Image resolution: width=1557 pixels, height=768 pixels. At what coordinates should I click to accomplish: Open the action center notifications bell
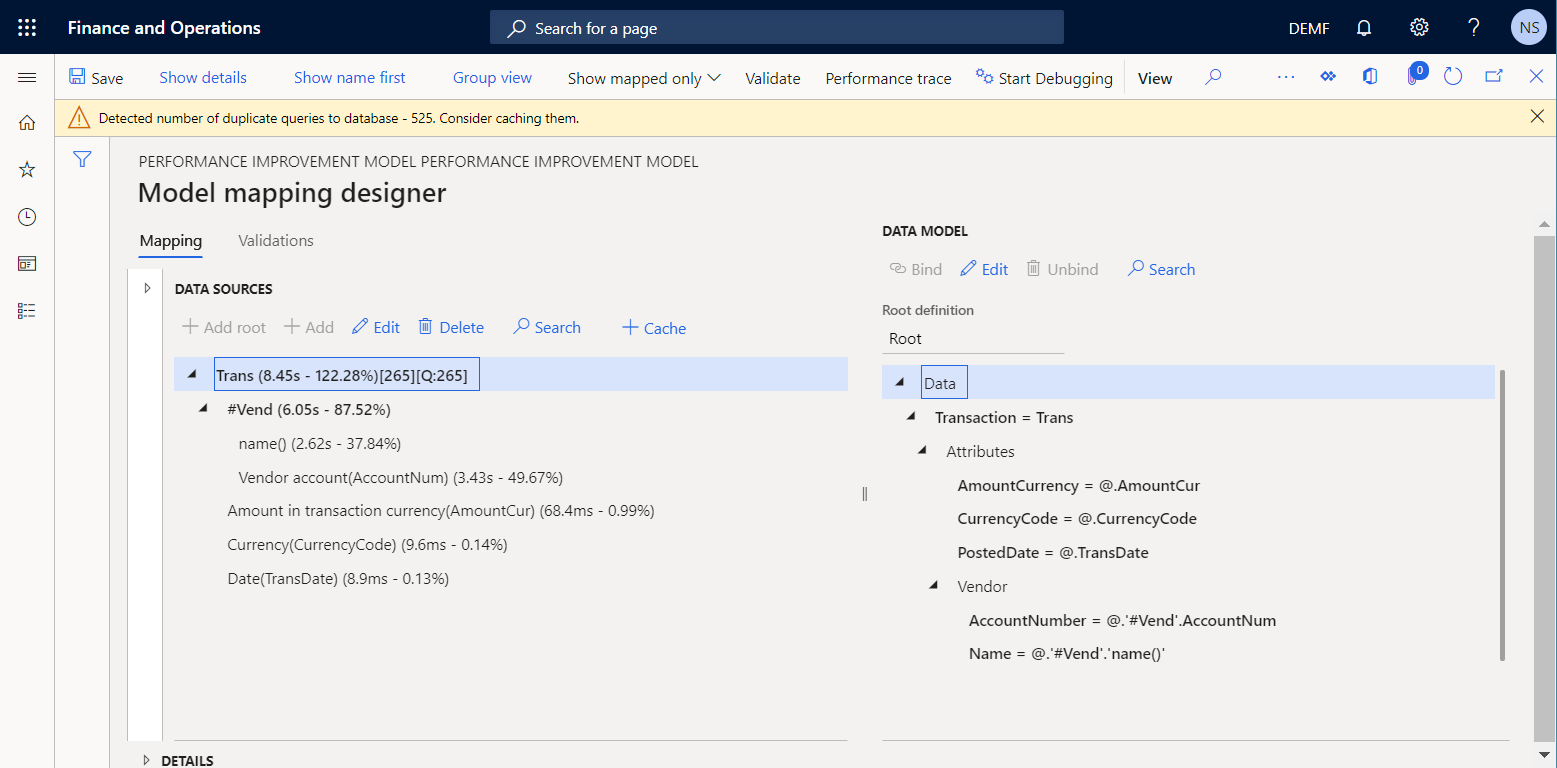click(1363, 27)
